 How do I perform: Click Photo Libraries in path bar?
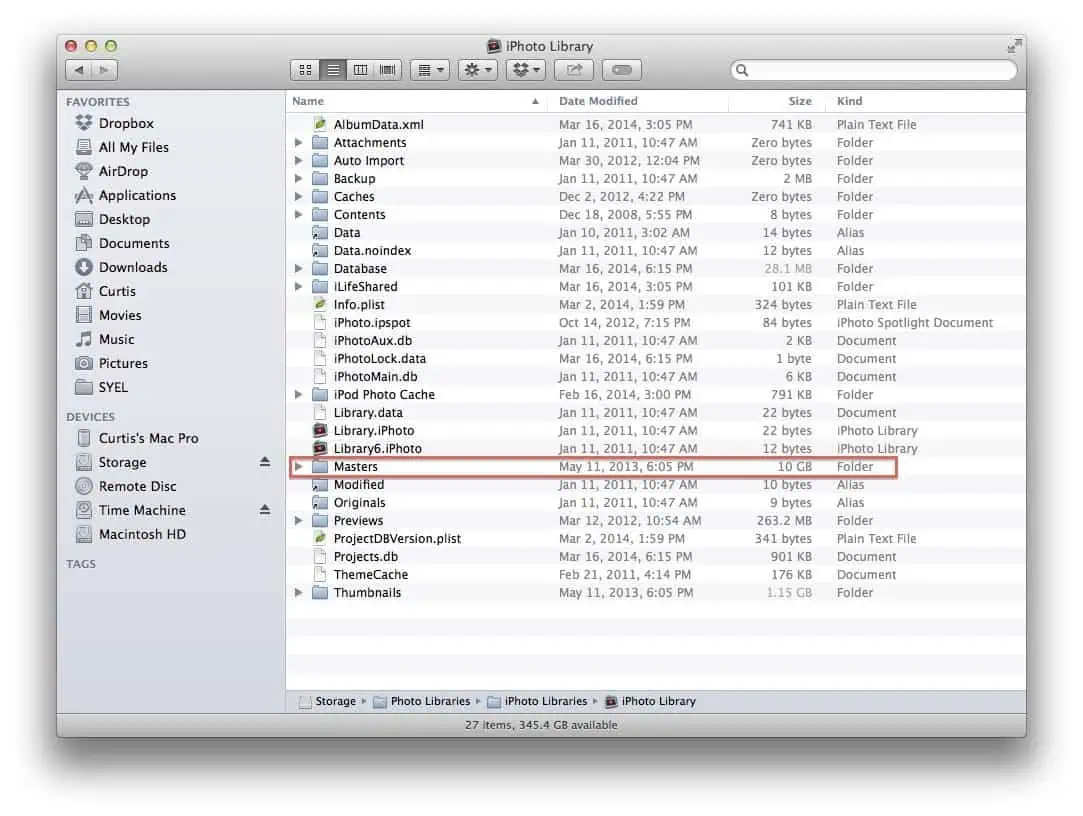tap(429, 701)
